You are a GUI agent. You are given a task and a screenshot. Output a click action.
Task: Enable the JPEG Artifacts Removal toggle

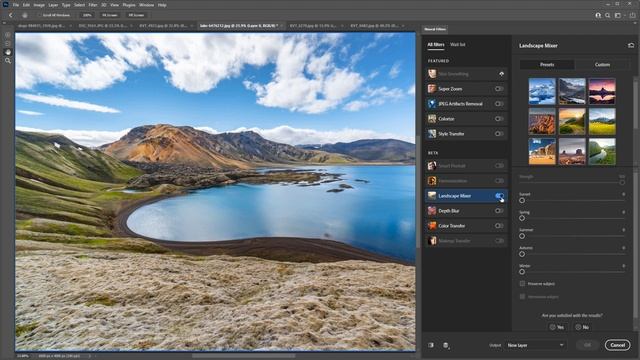[499, 104]
